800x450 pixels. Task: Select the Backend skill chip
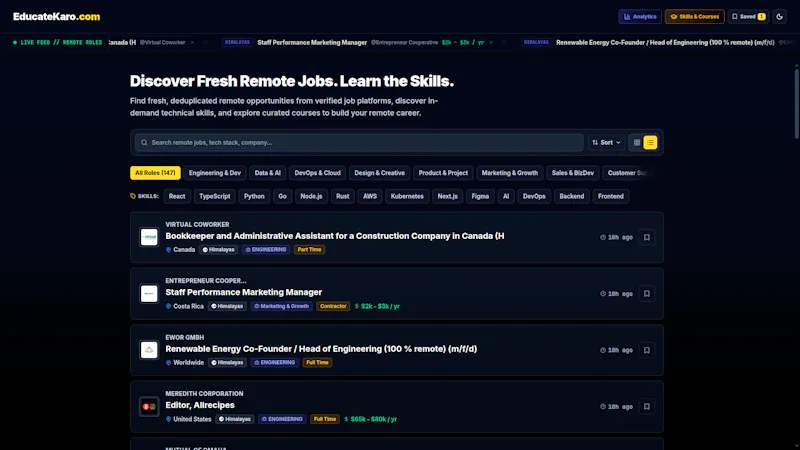click(571, 196)
